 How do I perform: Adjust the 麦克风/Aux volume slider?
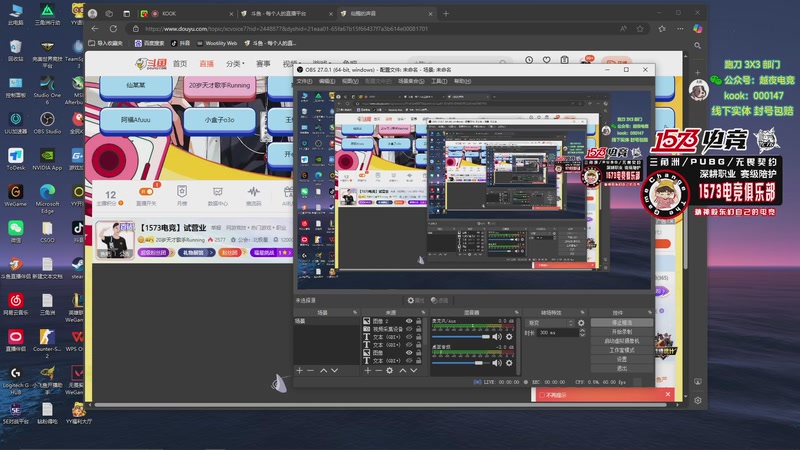pos(461,337)
